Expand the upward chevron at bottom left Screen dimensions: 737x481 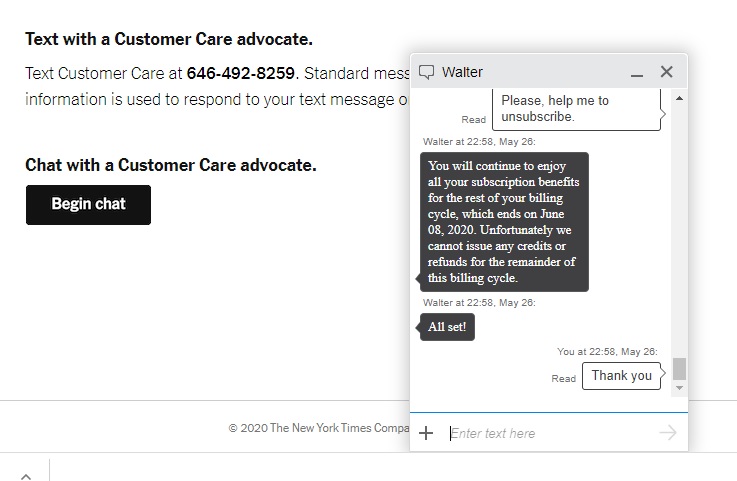26,476
